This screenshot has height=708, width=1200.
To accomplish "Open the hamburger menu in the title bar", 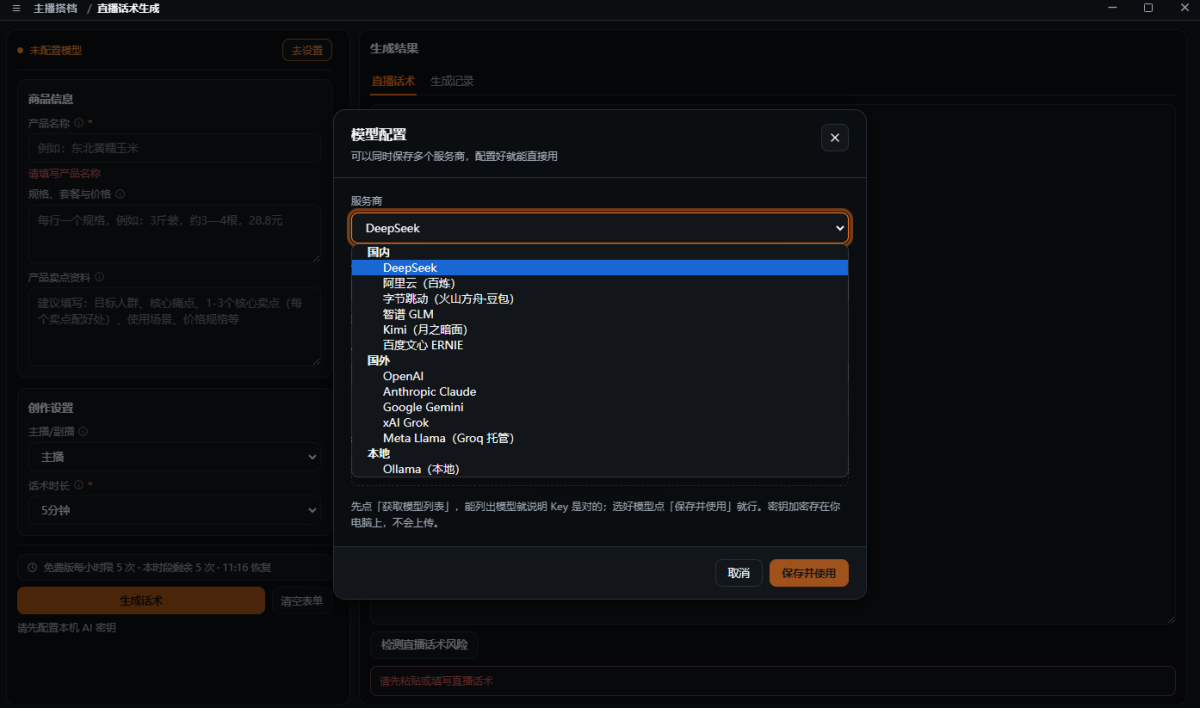I will point(16,8).
